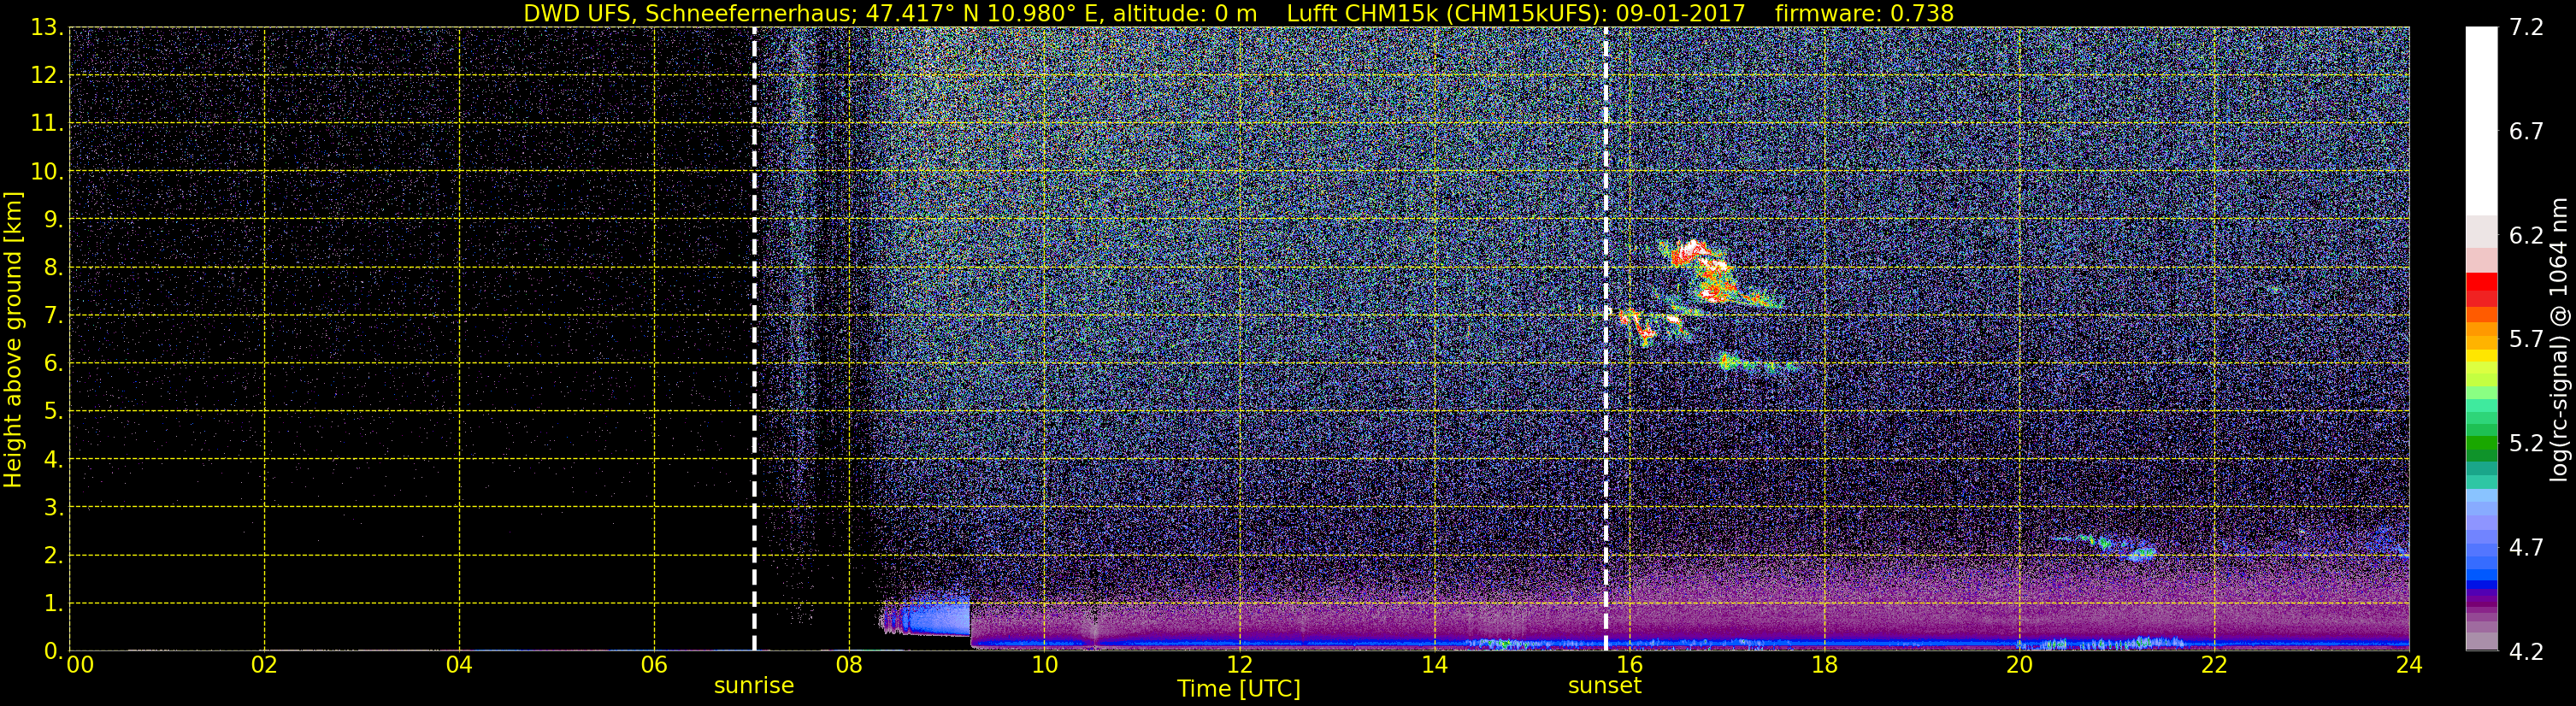This screenshot has width=2576, height=706.
Task: Click the '4.2' value on the colorbar
Action: (x=2526, y=651)
